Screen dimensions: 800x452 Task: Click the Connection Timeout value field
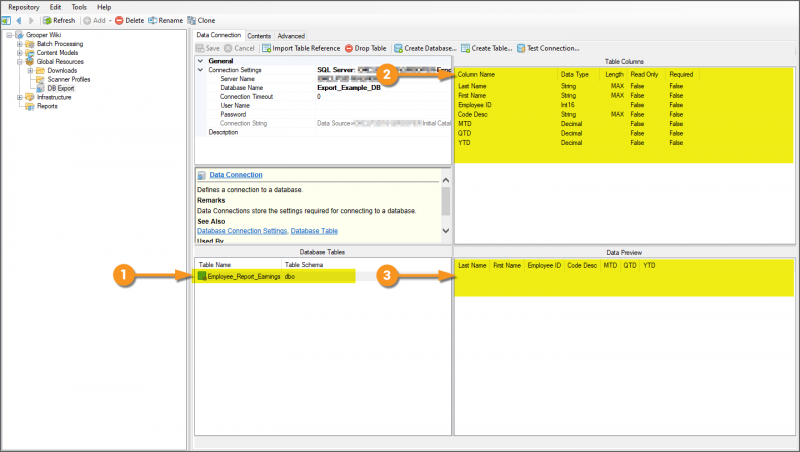coord(380,96)
